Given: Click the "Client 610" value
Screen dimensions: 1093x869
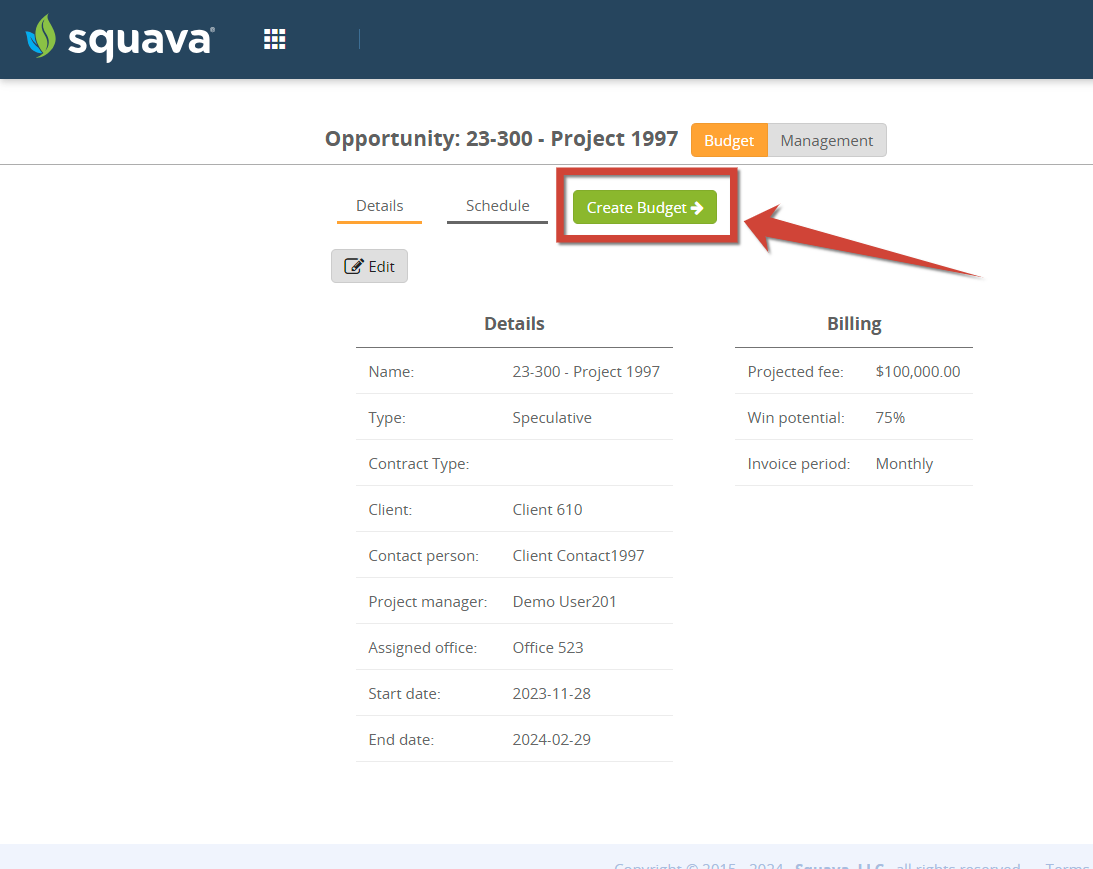Looking at the screenshot, I should pyautogui.click(x=547, y=509).
